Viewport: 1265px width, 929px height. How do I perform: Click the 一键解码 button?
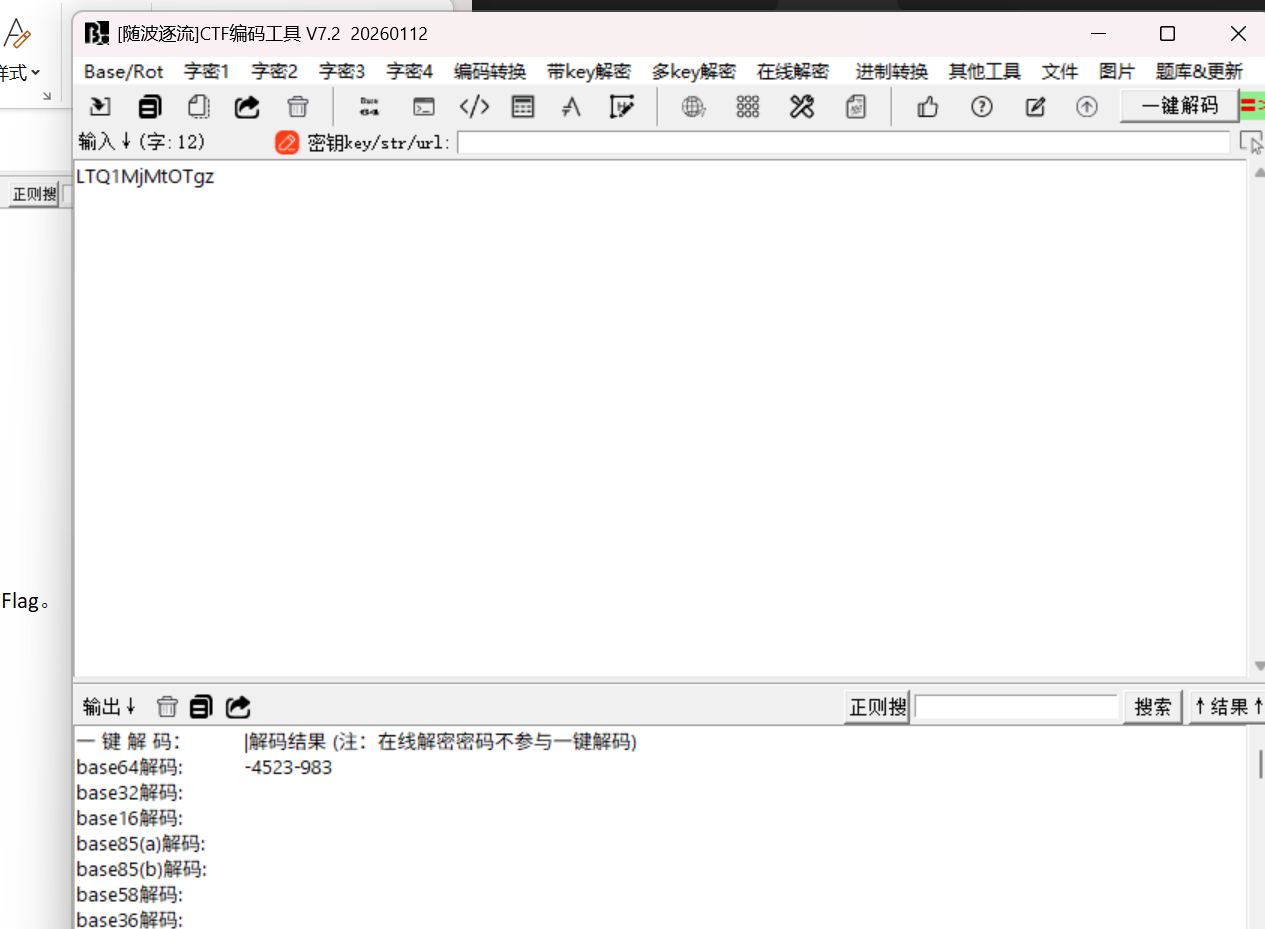pyautogui.click(x=1180, y=106)
